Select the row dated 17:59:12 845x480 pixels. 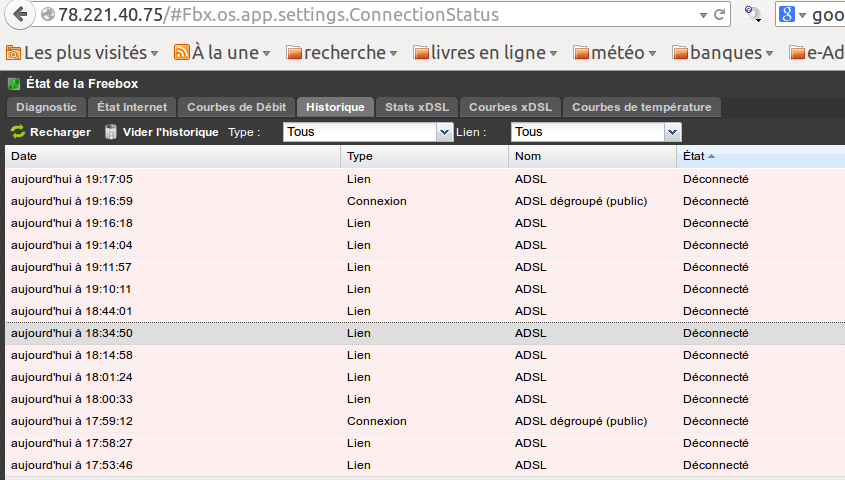425,421
